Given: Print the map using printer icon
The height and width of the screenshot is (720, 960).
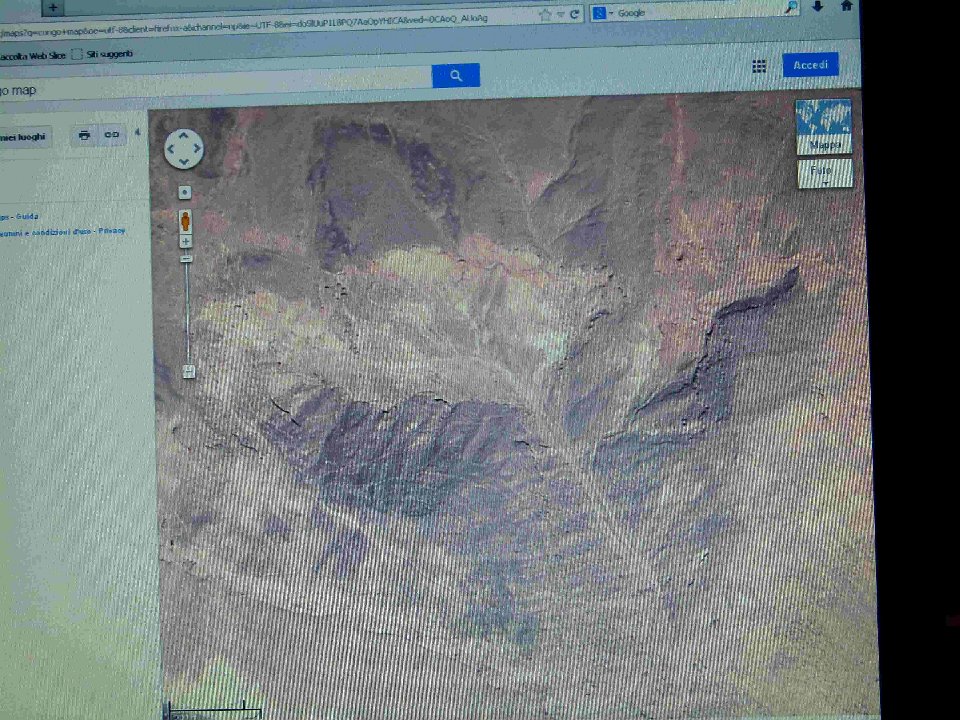Looking at the screenshot, I should click(84, 135).
